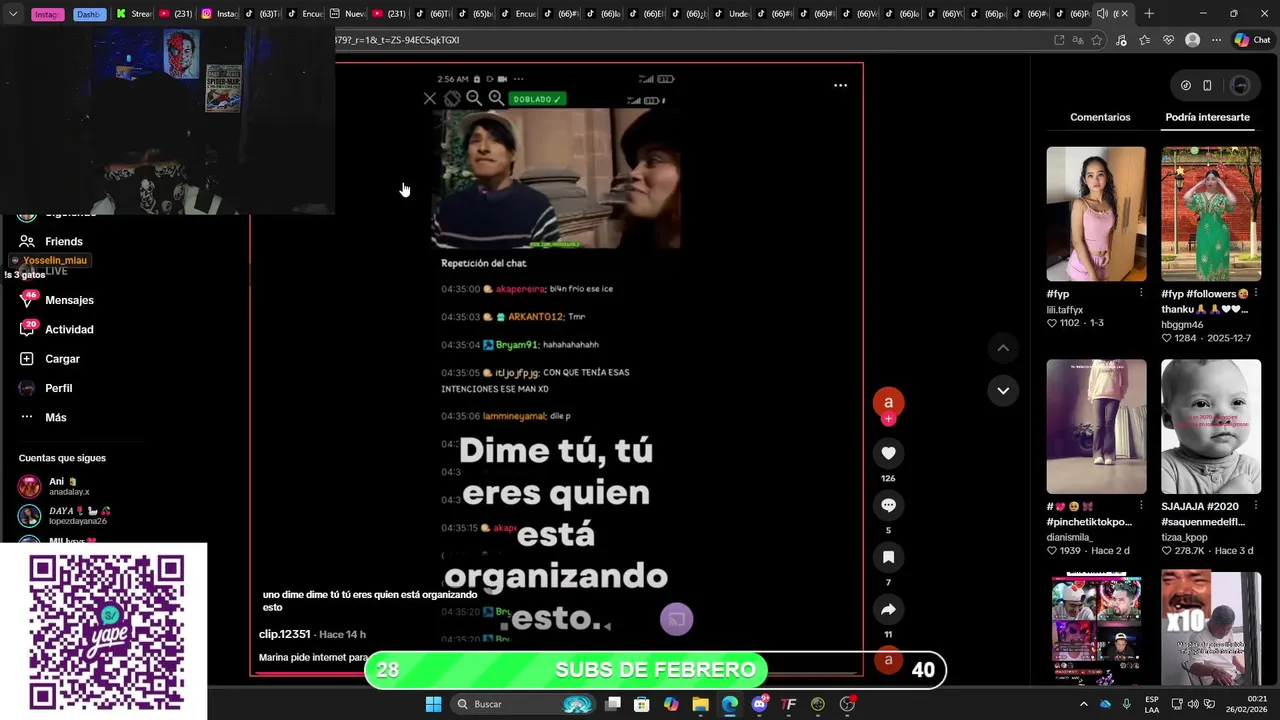Image resolution: width=1280 pixels, height=720 pixels.
Task: Open the Mensajes inbox icon
Action: 27,300
